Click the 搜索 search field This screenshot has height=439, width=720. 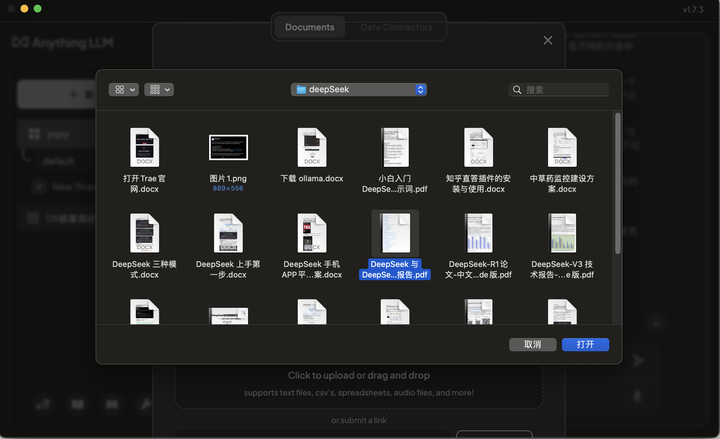(x=558, y=90)
